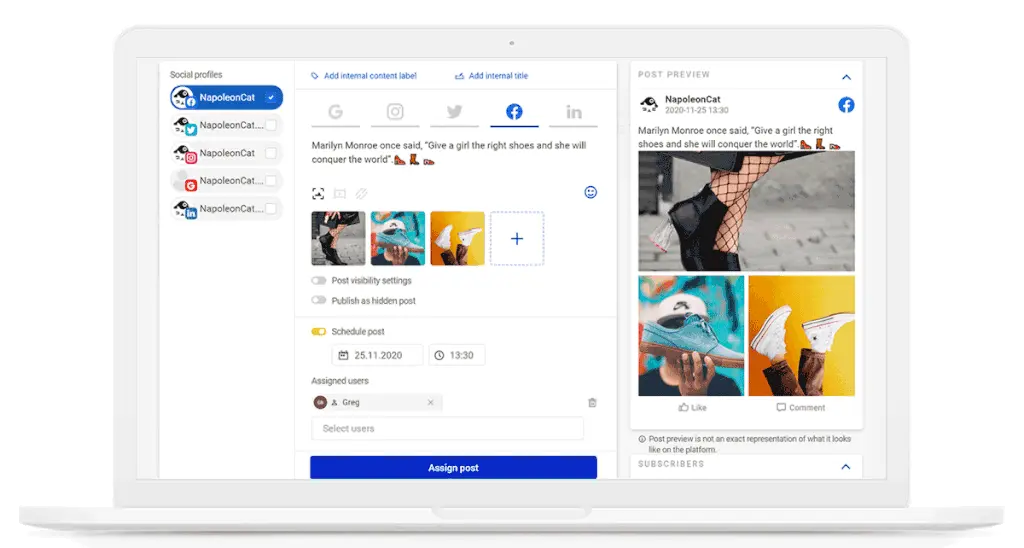Open the Select users dropdown
The width and height of the screenshot is (1024, 548).
(446, 429)
